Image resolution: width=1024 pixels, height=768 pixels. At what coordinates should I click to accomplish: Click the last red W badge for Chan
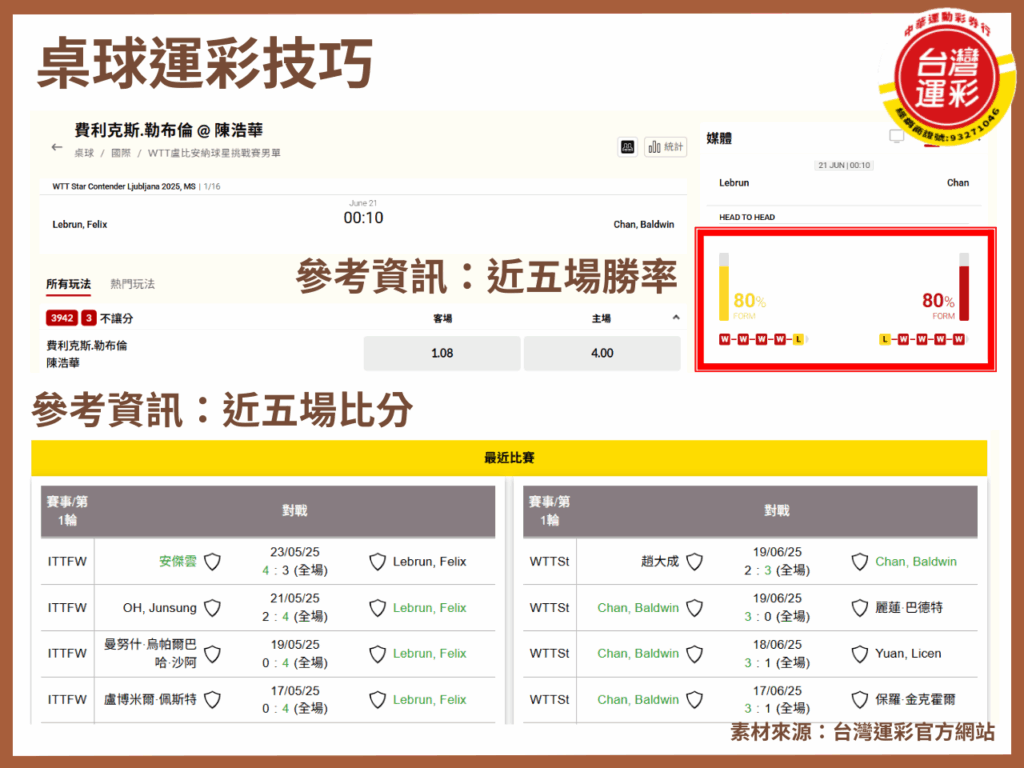coord(958,339)
